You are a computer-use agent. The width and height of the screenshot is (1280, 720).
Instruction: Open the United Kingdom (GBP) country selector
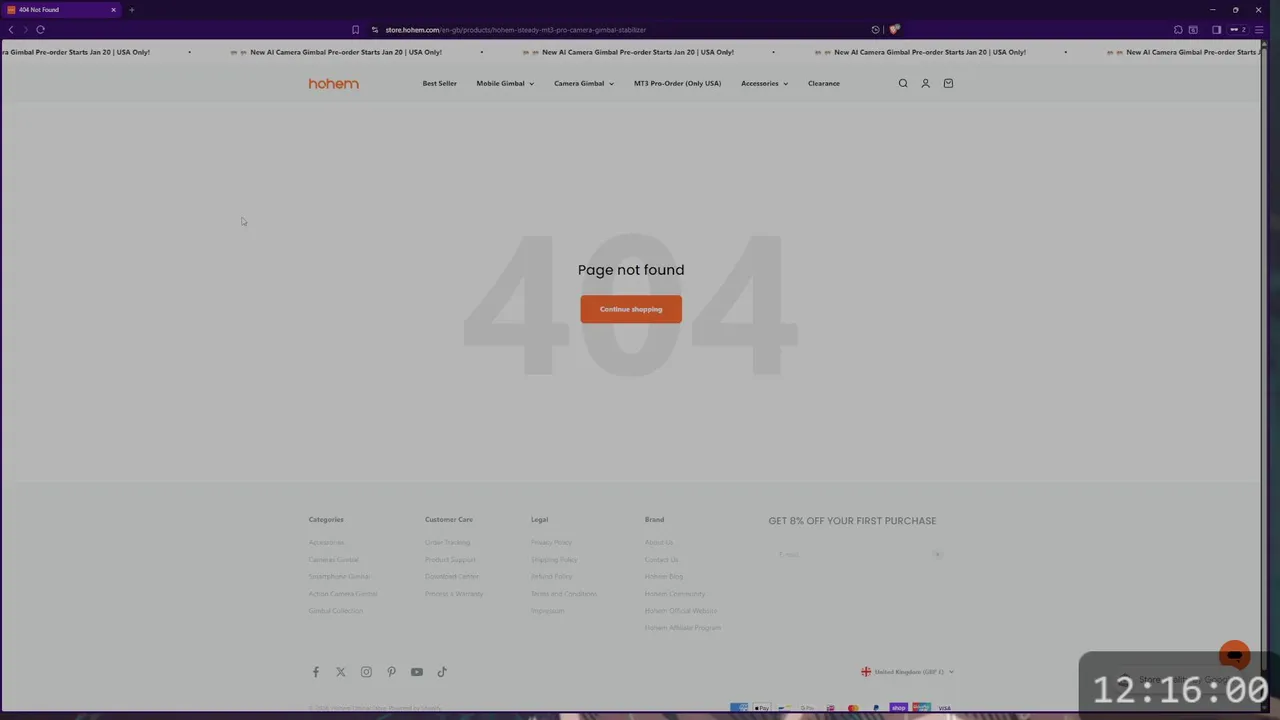coord(908,672)
